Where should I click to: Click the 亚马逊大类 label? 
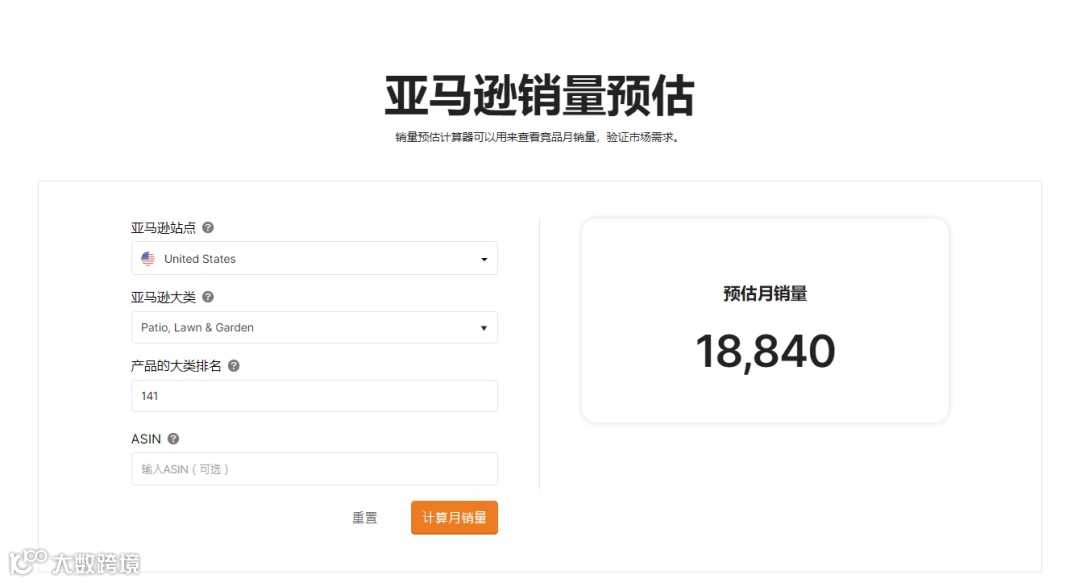[163, 297]
